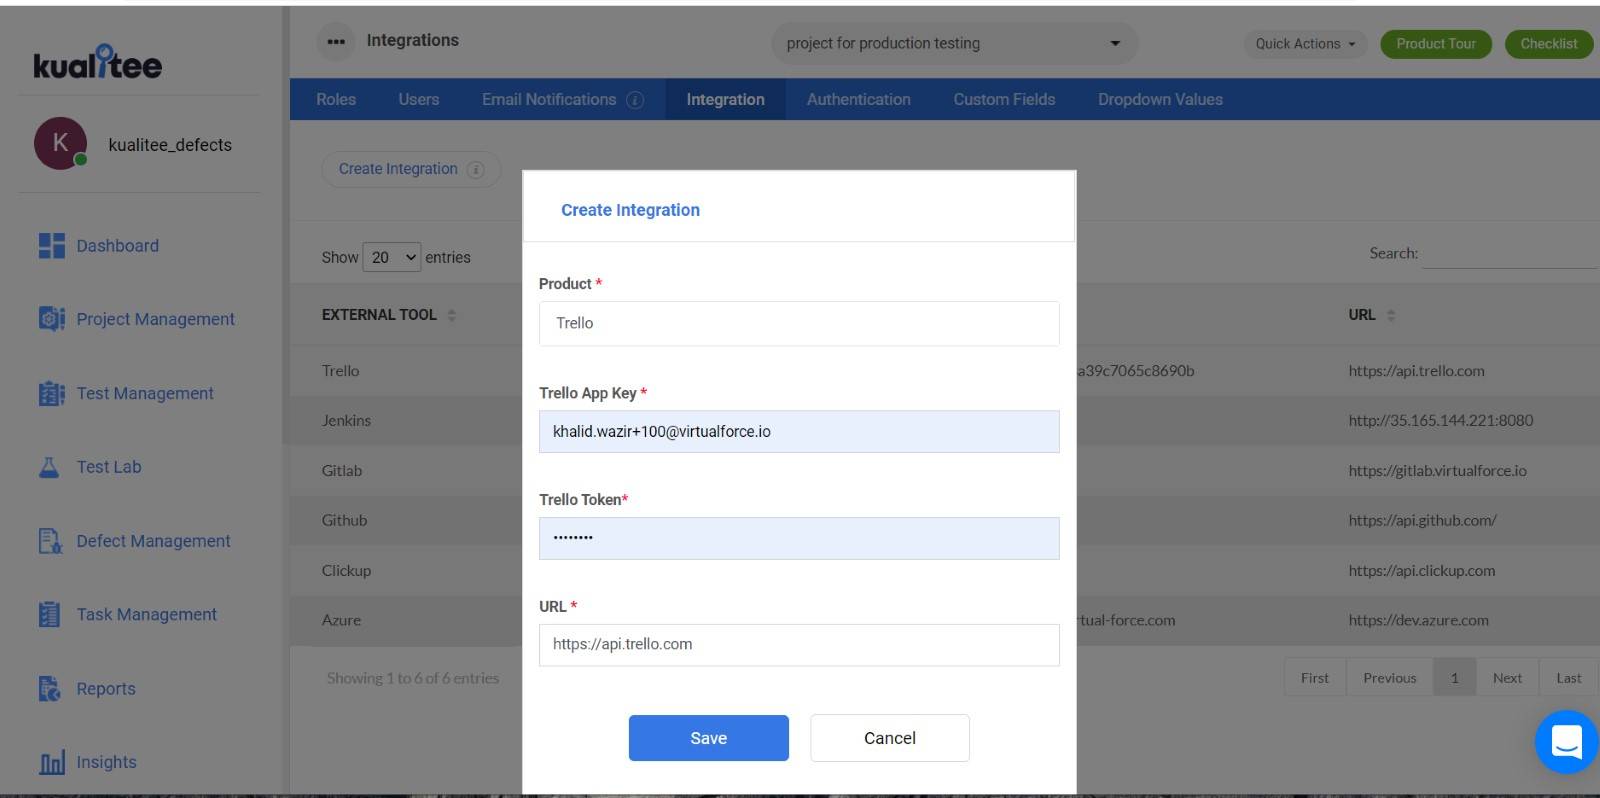Sort by External Tool column arrows

tap(452, 315)
